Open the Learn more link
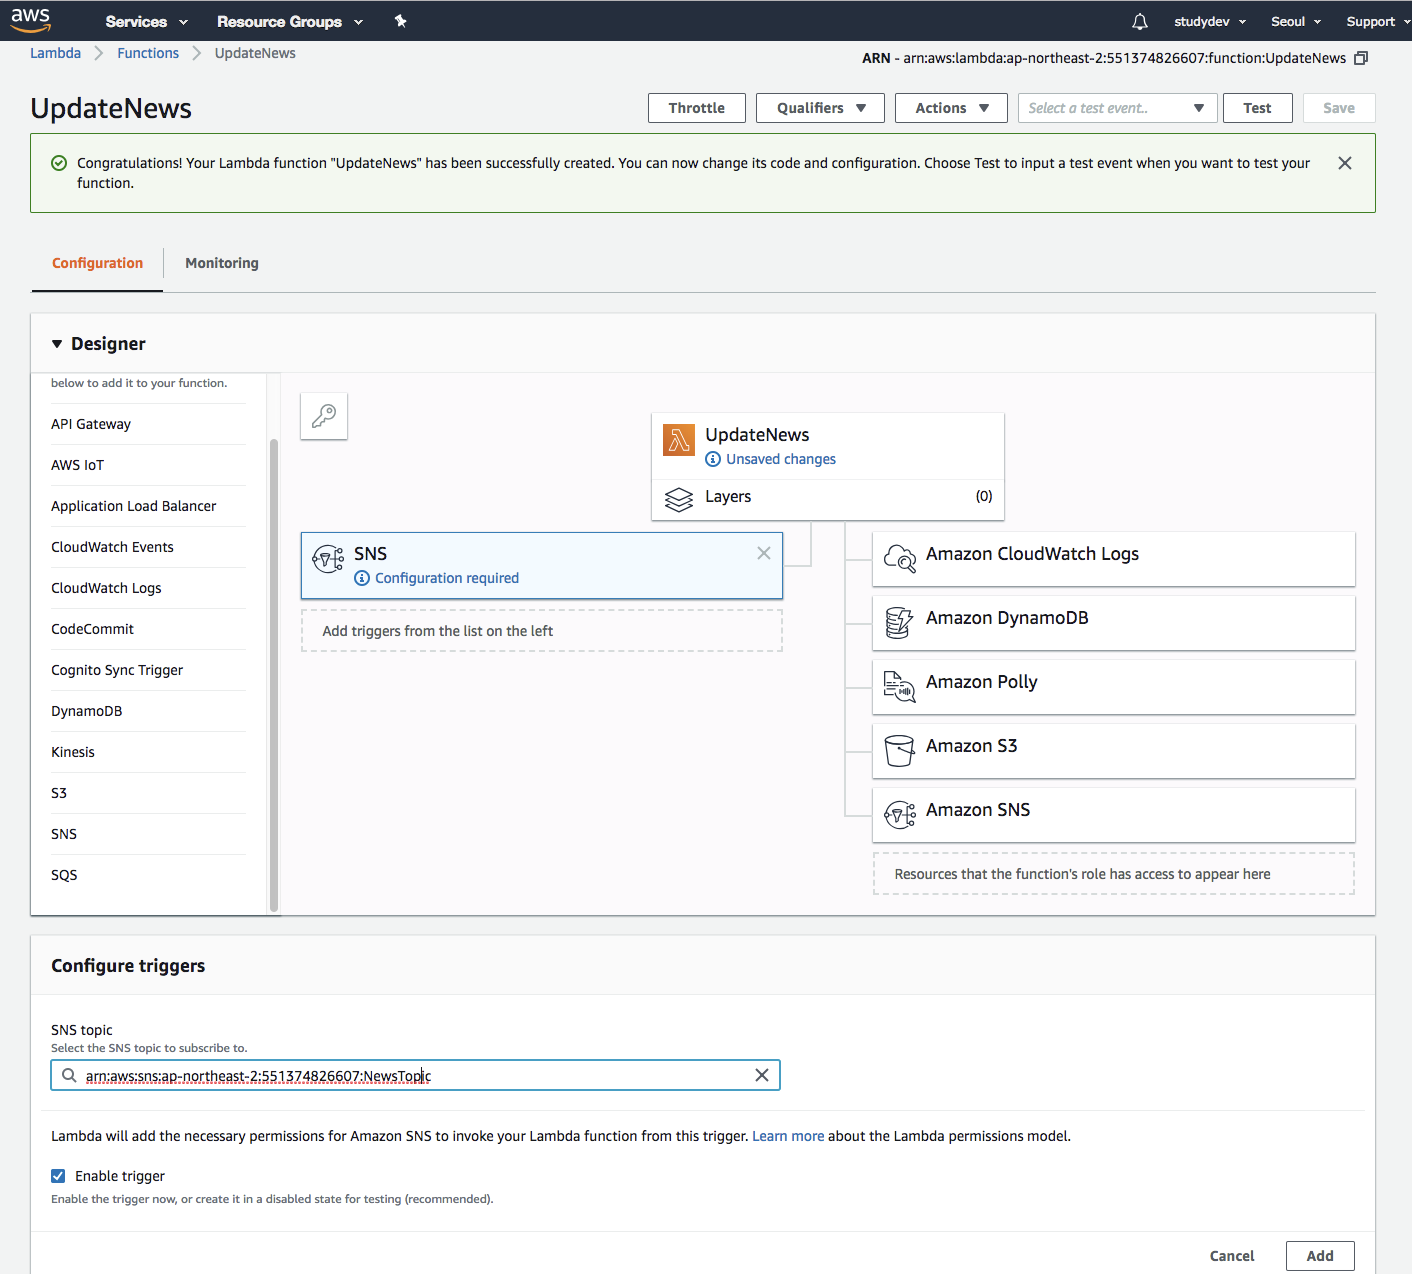1412x1274 pixels. coord(788,1136)
